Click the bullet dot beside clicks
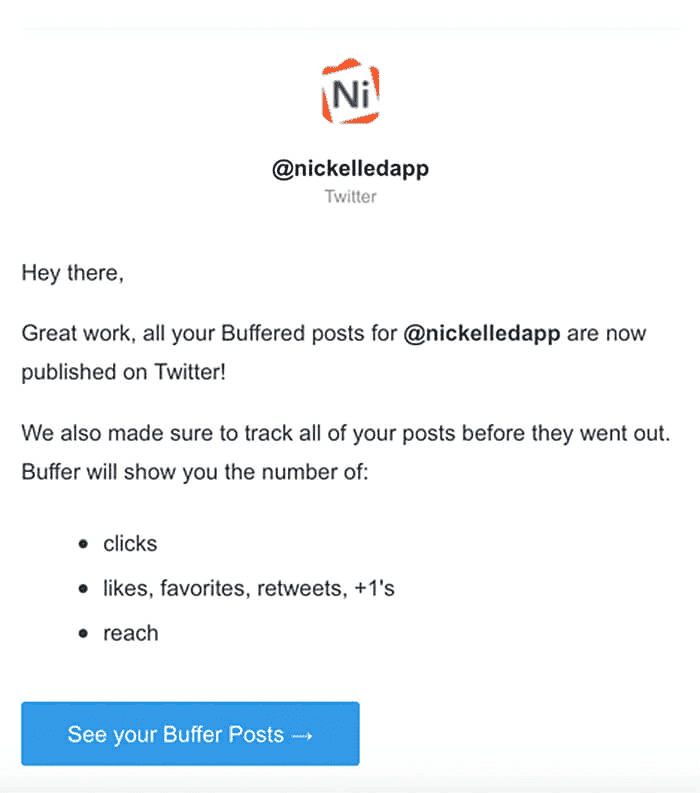The width and height of the screenshot is (700, 793). (84, 545)
